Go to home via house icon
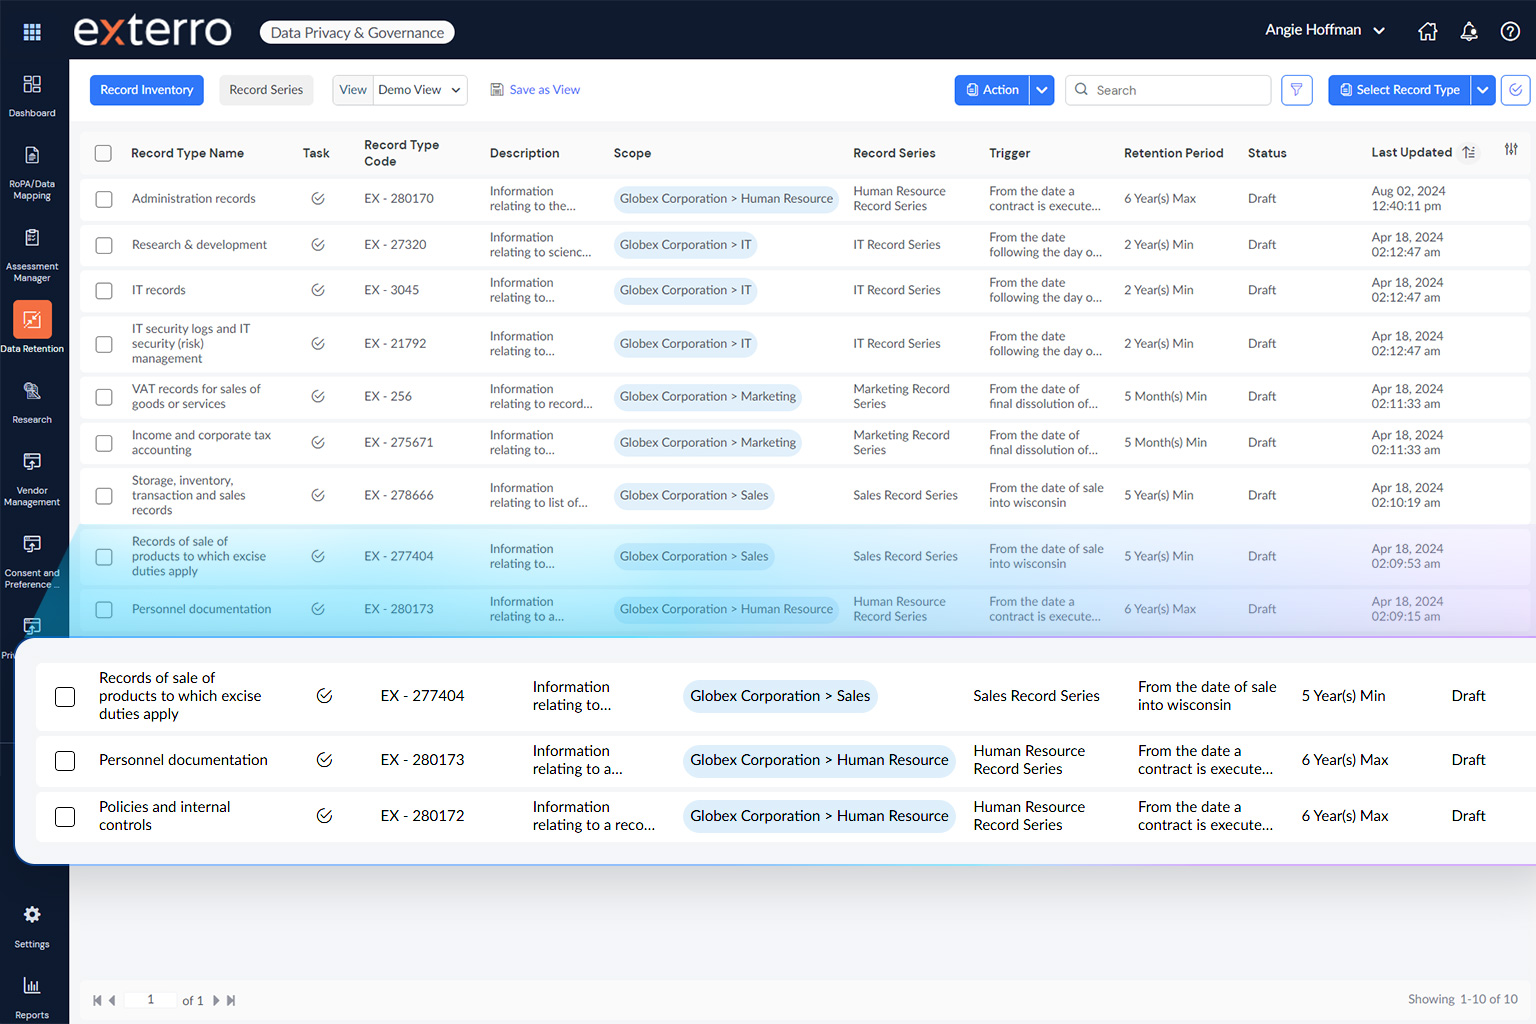The width and height of the screenshot is (1536, 1024). (x=1428, y=31)
